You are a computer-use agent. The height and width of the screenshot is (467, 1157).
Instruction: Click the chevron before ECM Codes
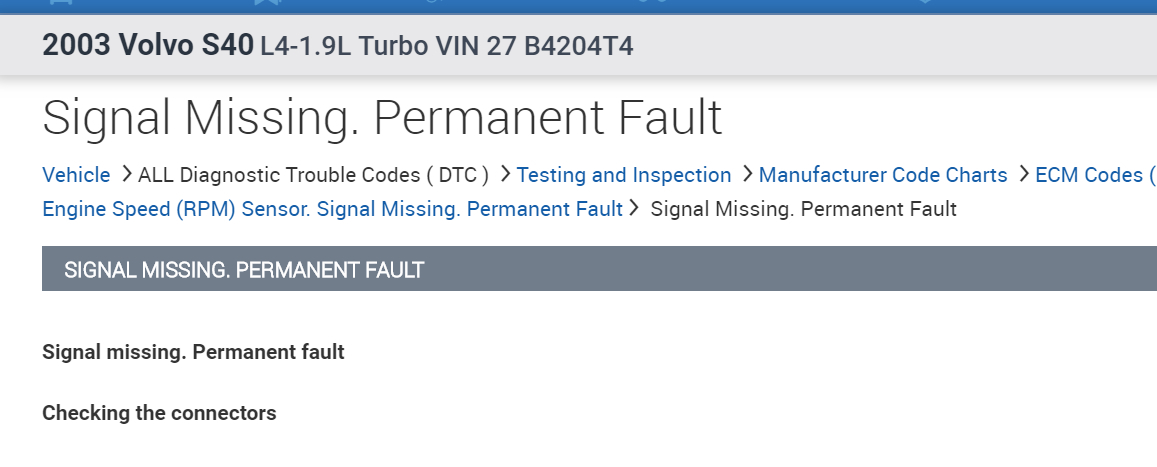point(1023,174)
